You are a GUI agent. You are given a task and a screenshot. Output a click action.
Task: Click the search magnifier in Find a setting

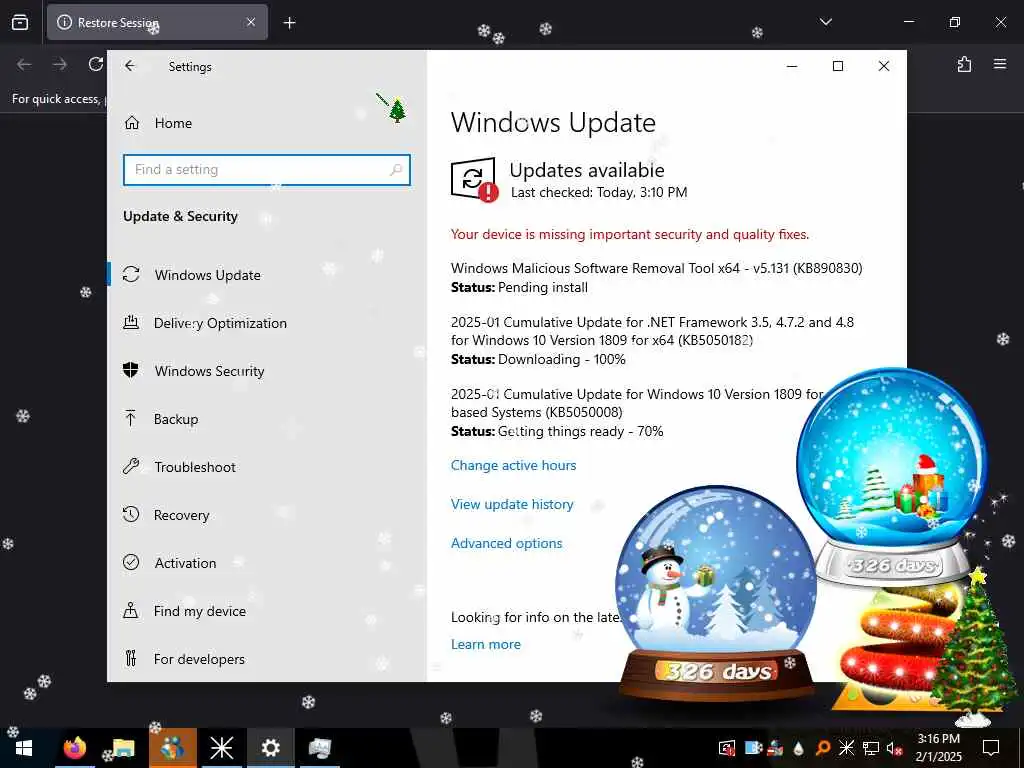(x=396, y=170)
